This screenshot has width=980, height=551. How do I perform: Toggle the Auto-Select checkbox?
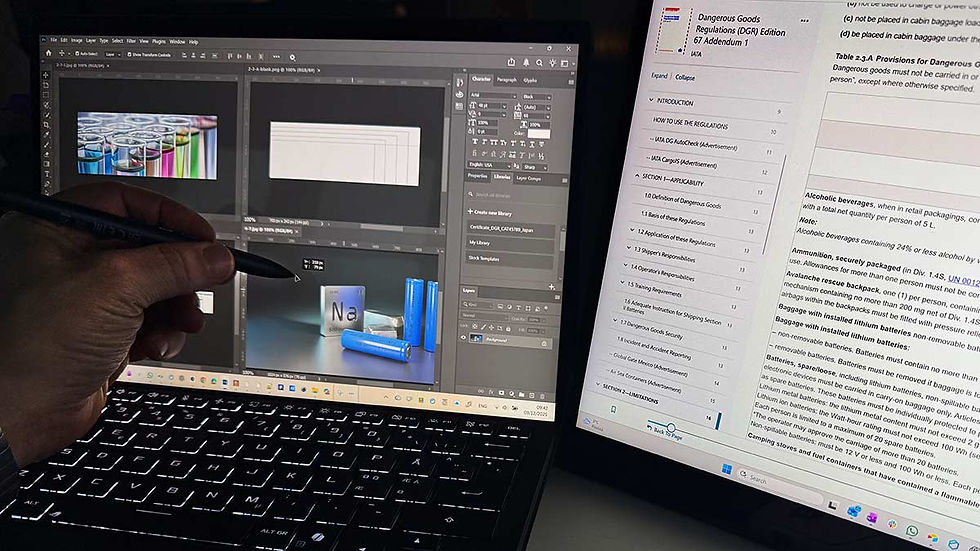(78, 54)
